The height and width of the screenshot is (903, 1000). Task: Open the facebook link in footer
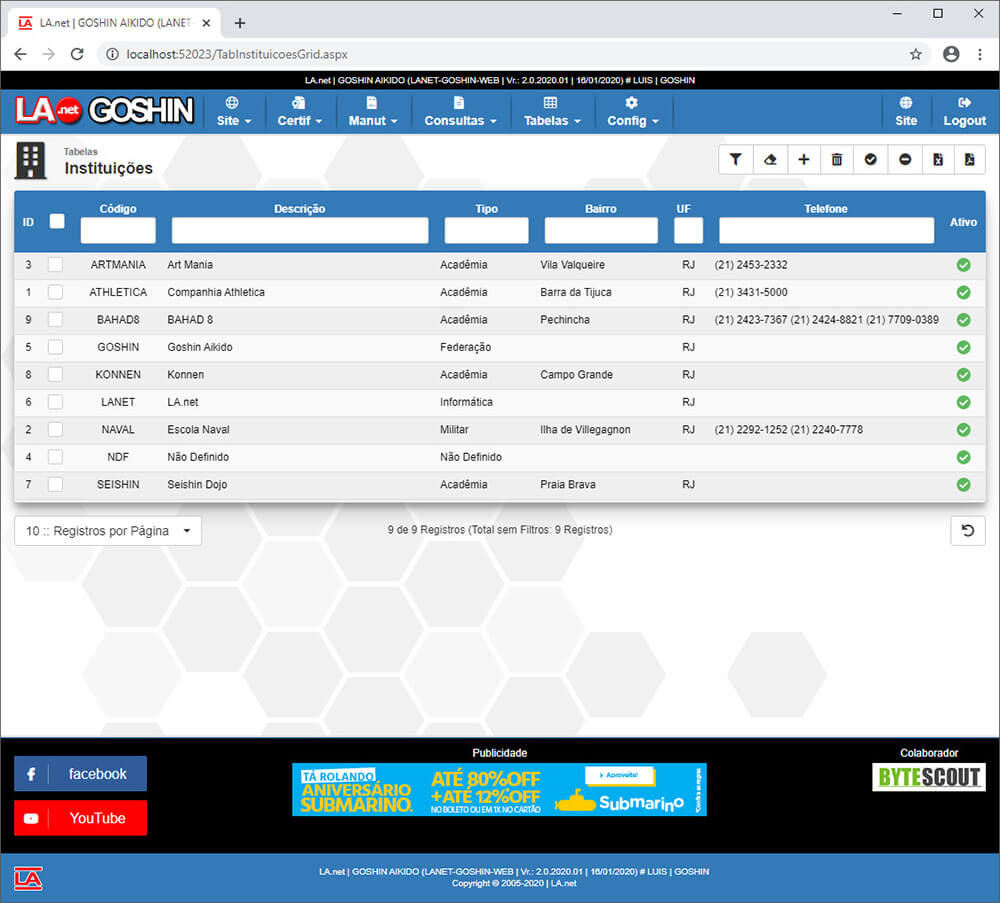[x=80, y=774]
